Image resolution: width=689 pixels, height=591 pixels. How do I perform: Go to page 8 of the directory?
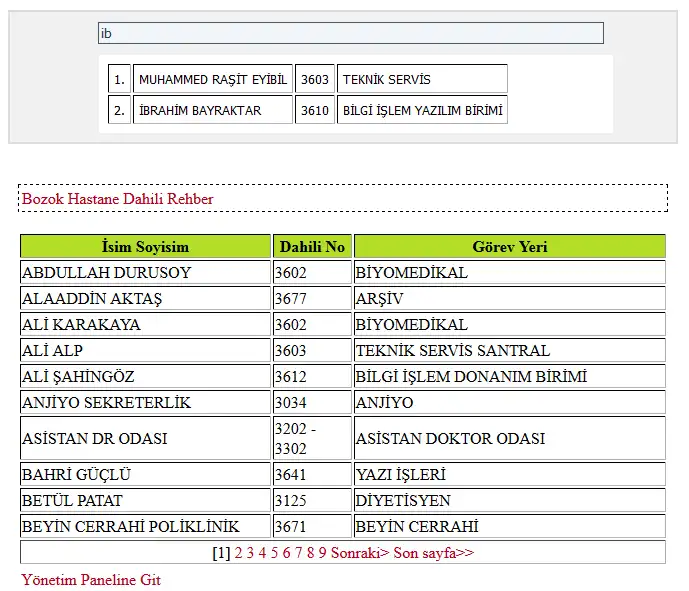(310, 552)
